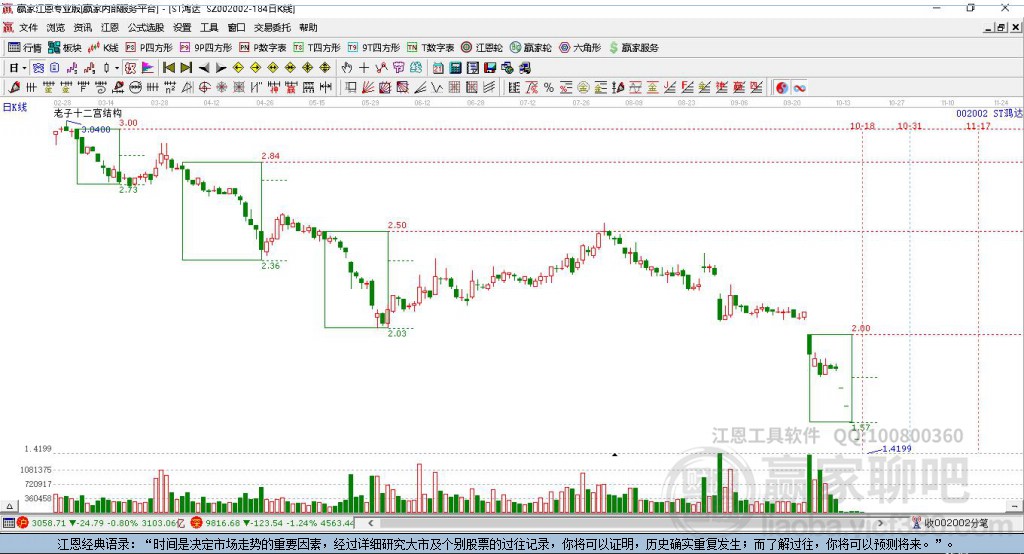Open the 文件 menu
The height and width of the screenshot is (554, 1024).
28,27
